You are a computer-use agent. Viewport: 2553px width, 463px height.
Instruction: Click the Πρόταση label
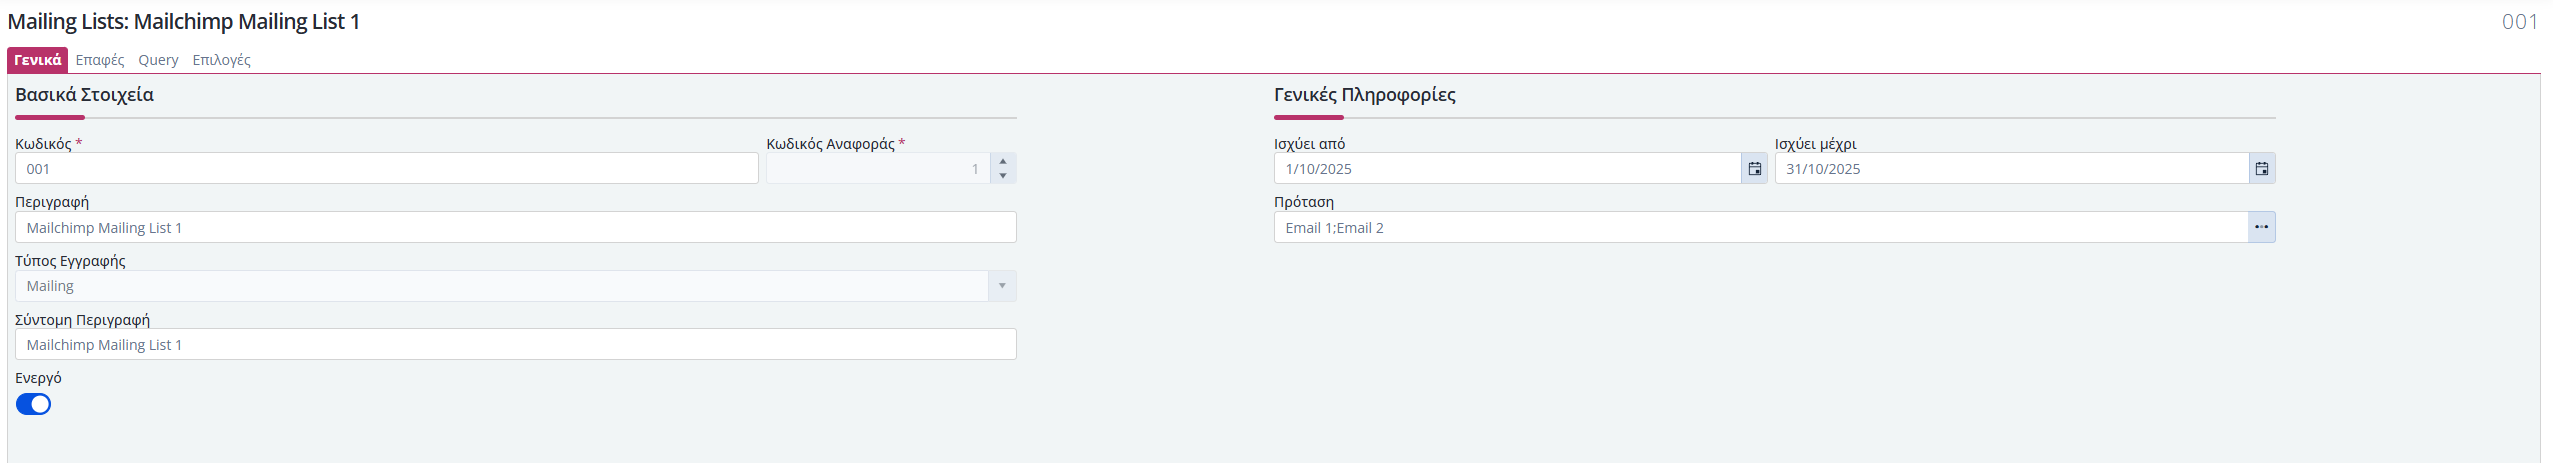pyautogui.click(x=1304, y=202)
